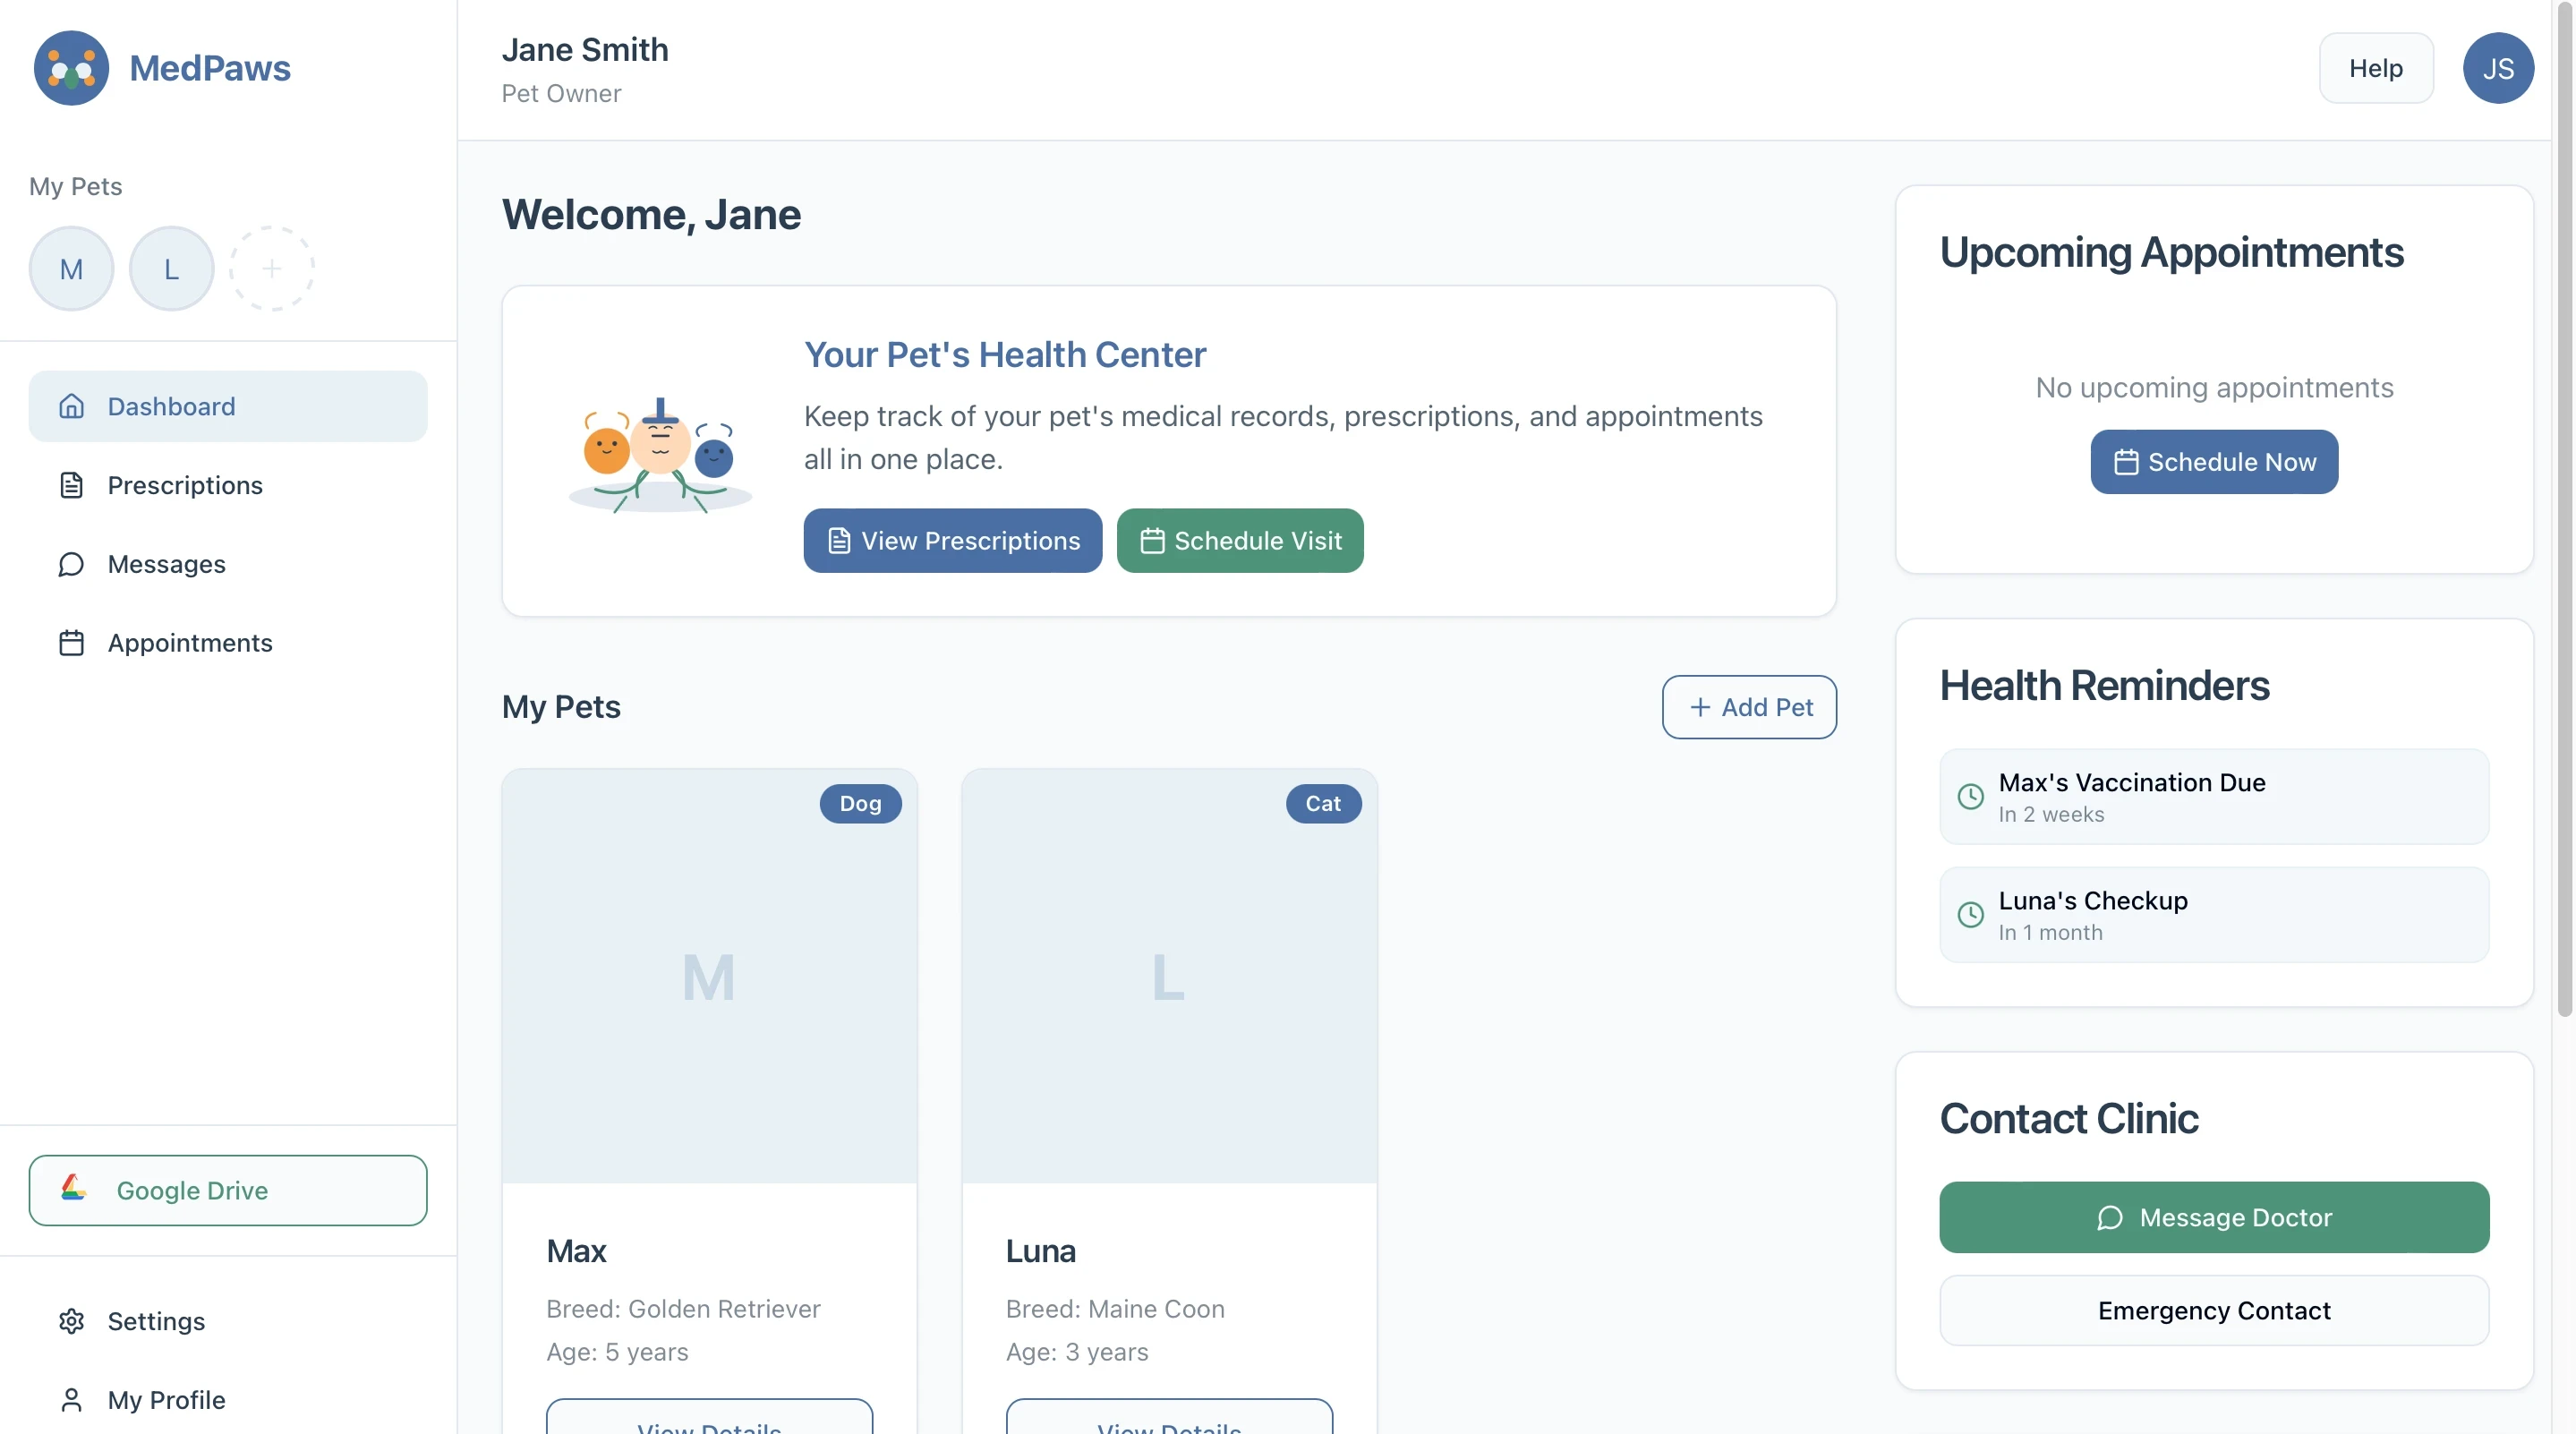Screen dimensions: 2576x1434
Task: Click the MedPaws paw logo icon
Action: click(x=71, y=68)
